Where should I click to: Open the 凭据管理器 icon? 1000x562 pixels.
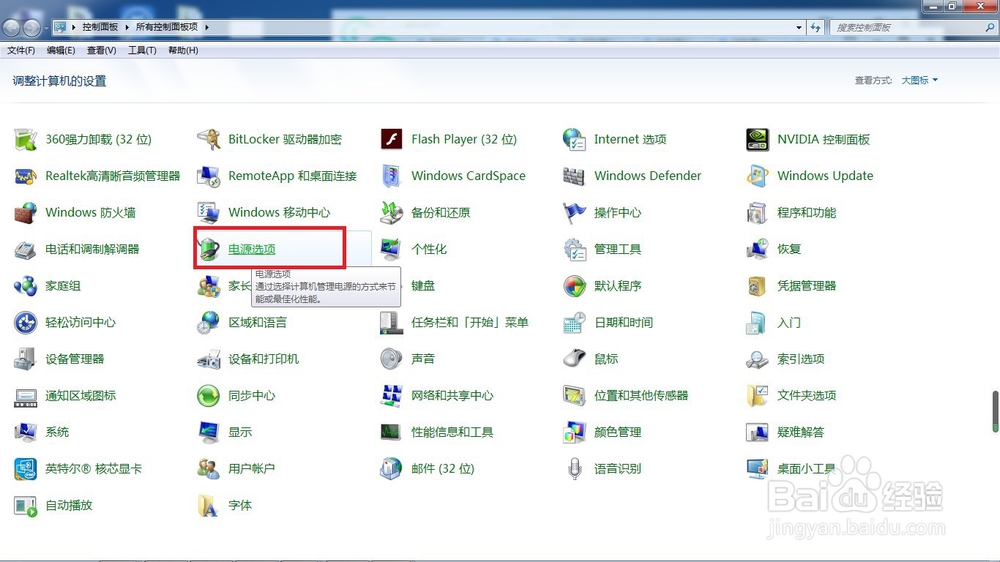point(757,286)
